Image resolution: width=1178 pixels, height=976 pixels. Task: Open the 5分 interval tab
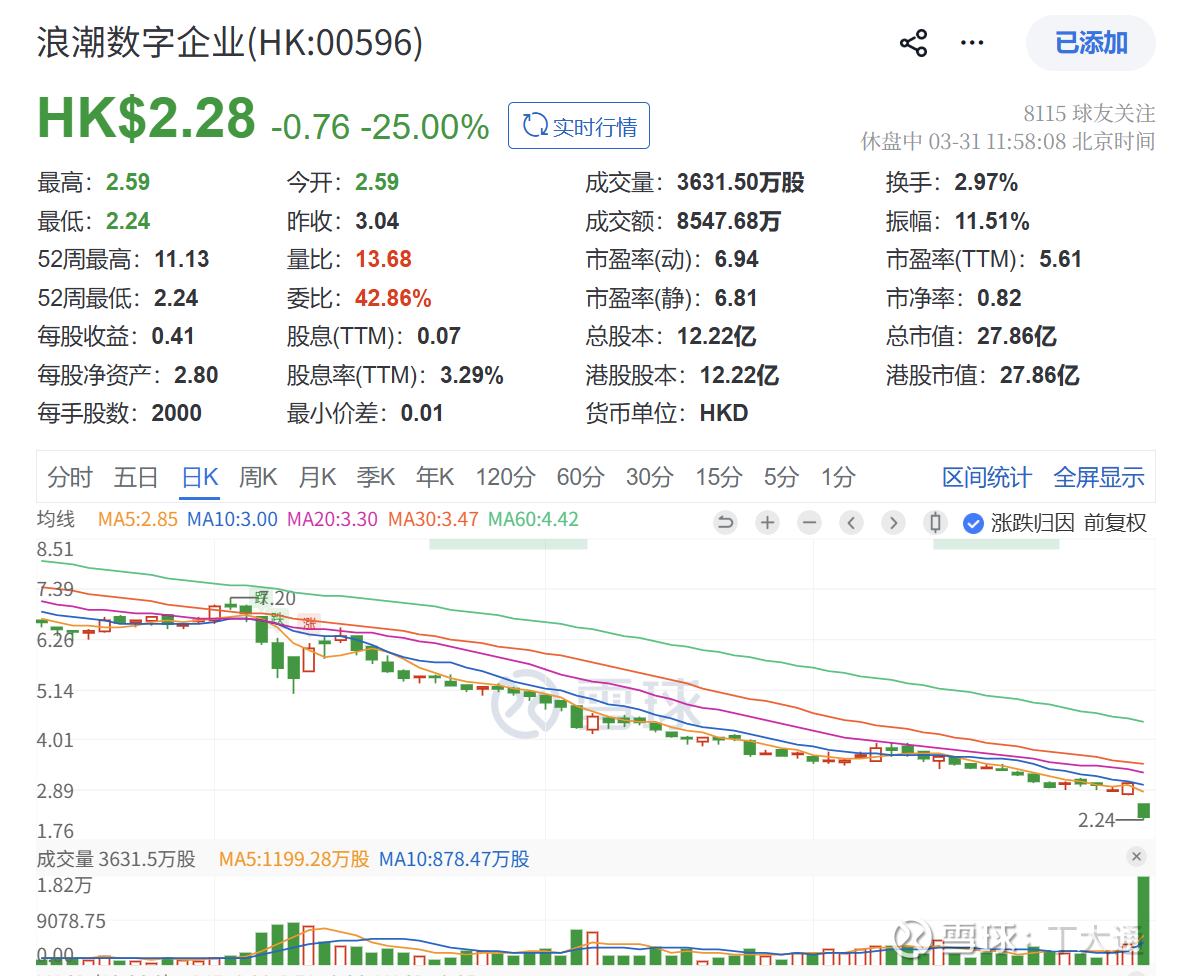tap(781, 477)
